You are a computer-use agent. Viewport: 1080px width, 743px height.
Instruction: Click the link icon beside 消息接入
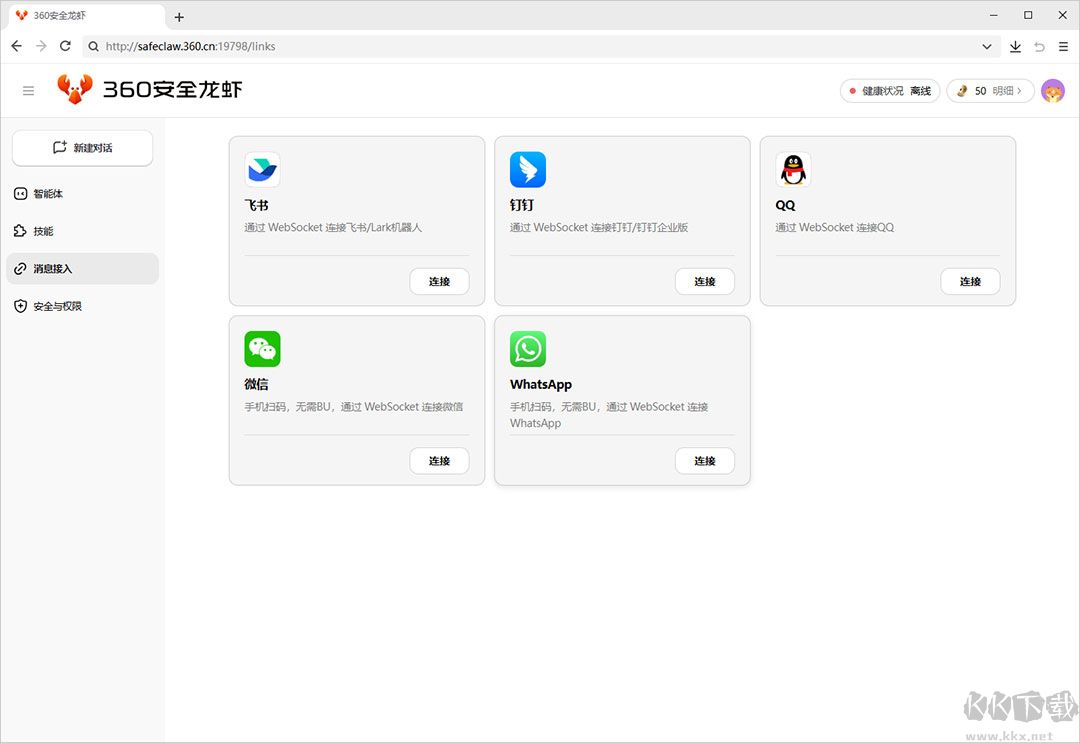21,269
